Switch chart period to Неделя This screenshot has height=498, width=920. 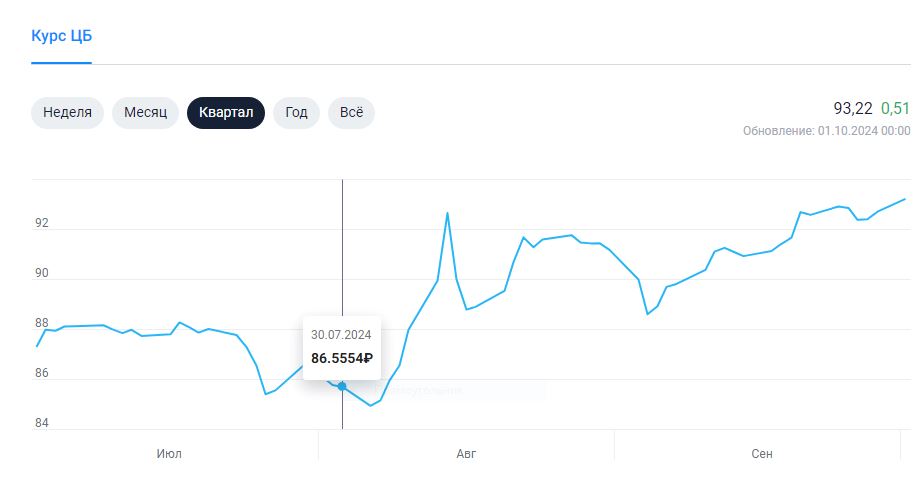click(67, 113)
